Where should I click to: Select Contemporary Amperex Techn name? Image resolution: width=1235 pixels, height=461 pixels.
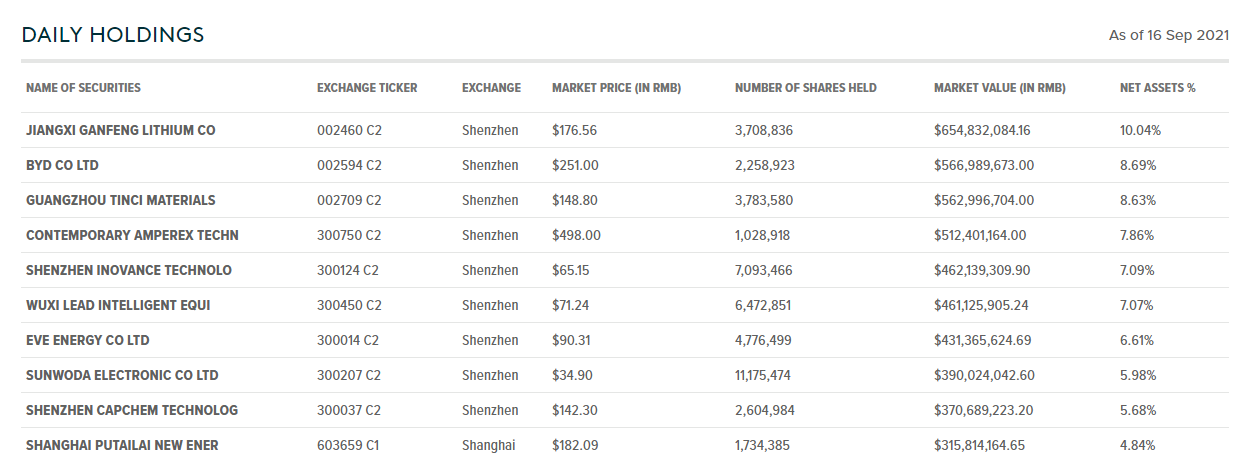[132, 235]
